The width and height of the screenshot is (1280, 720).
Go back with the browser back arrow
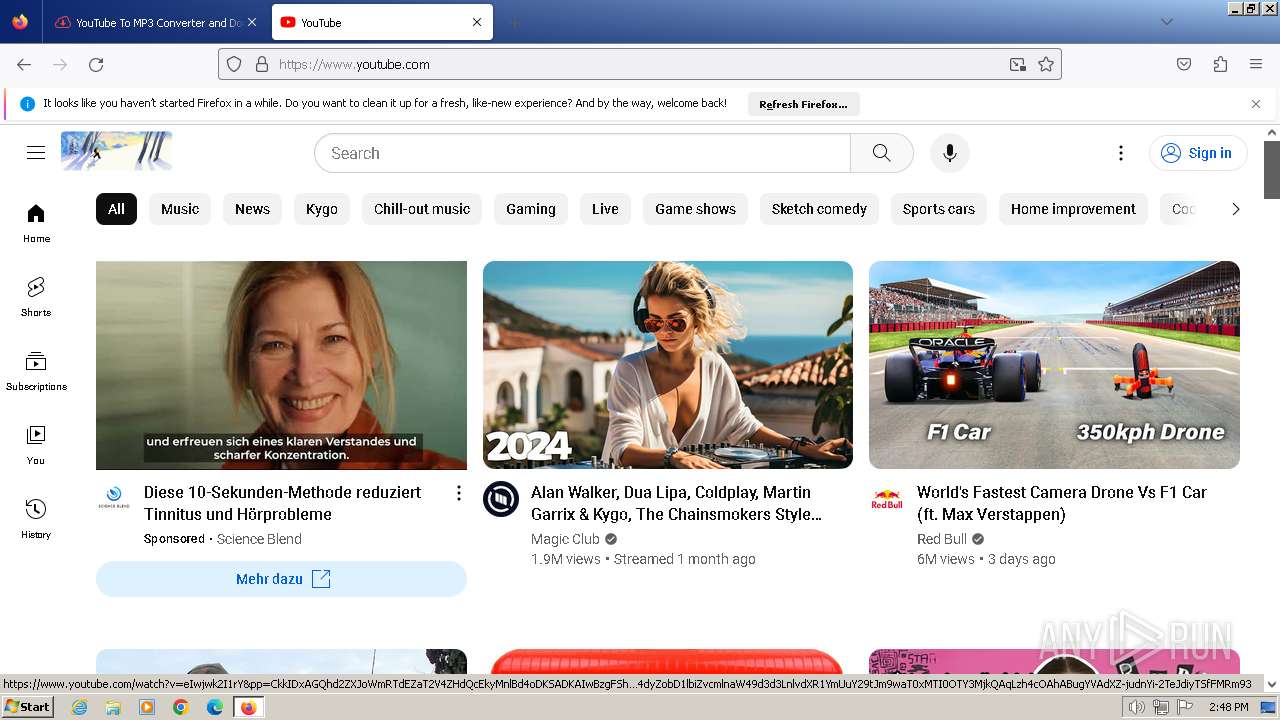[24, 64]
